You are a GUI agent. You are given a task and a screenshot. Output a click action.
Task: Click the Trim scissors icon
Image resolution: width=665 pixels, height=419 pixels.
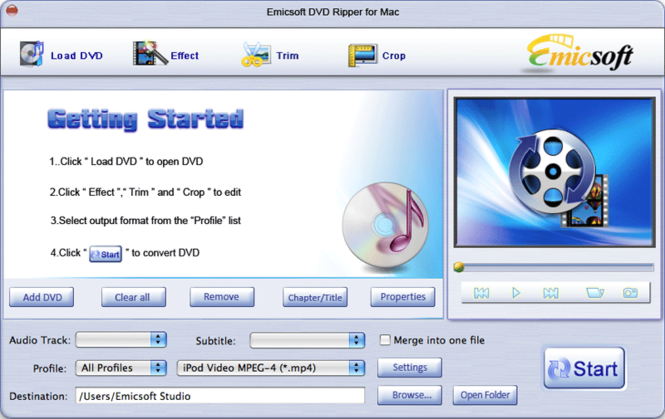click(256, 54)
